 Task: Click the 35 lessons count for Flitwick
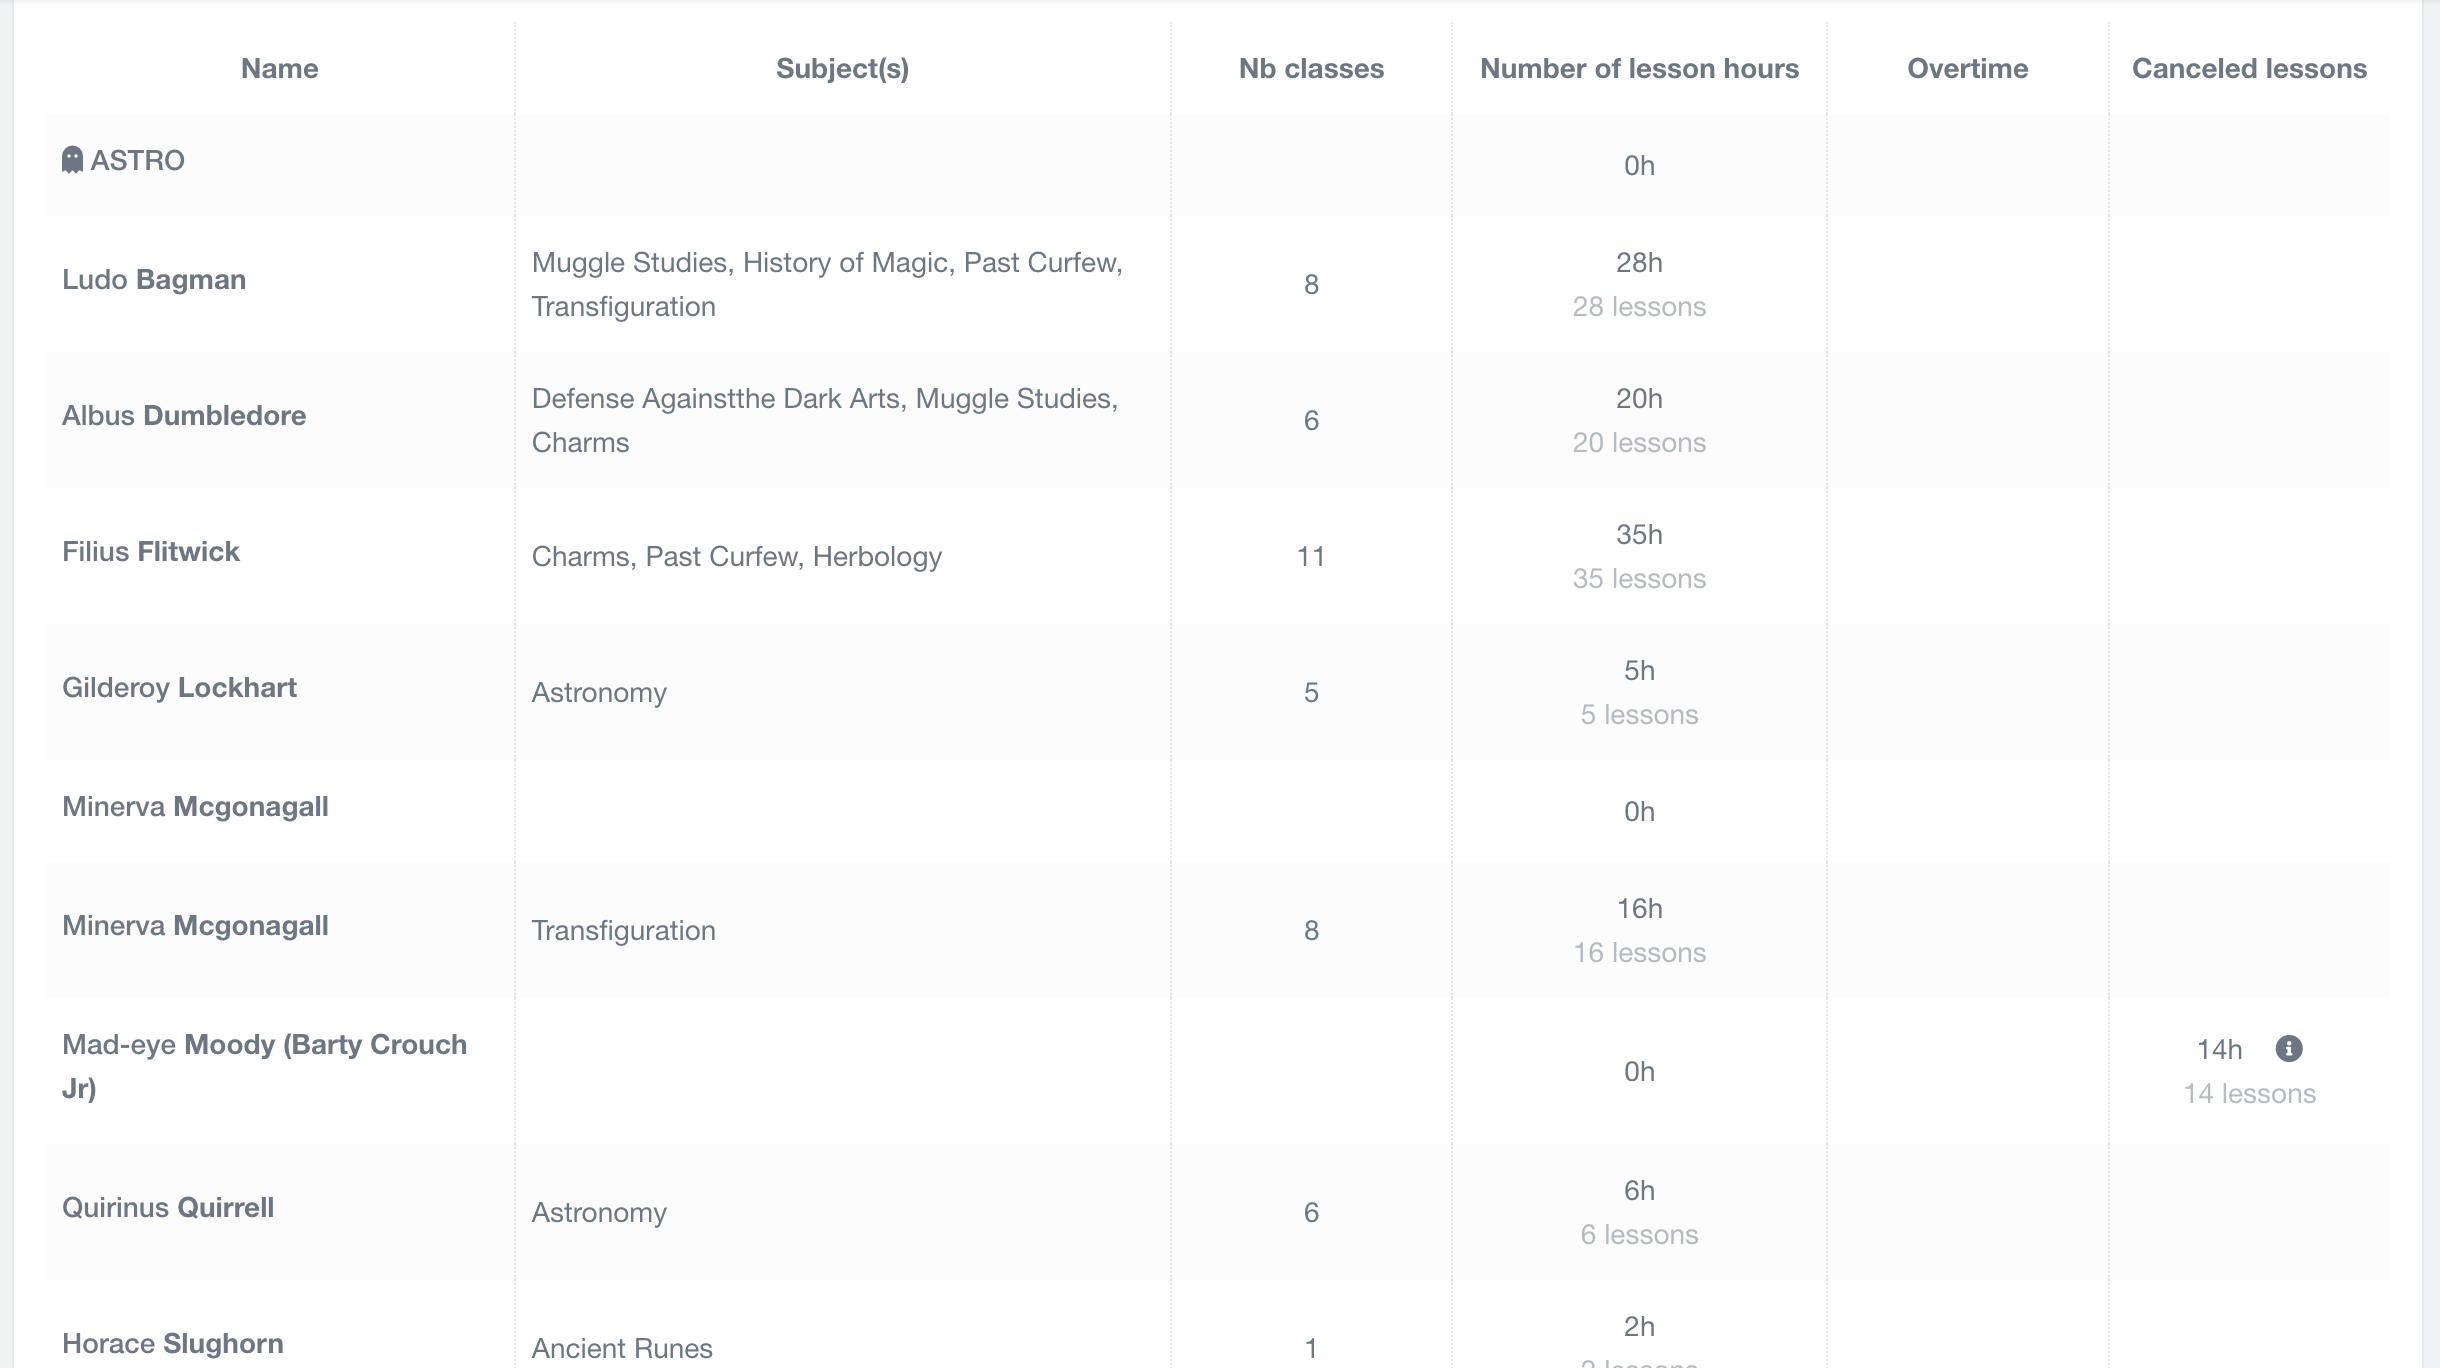point(1637,578)
